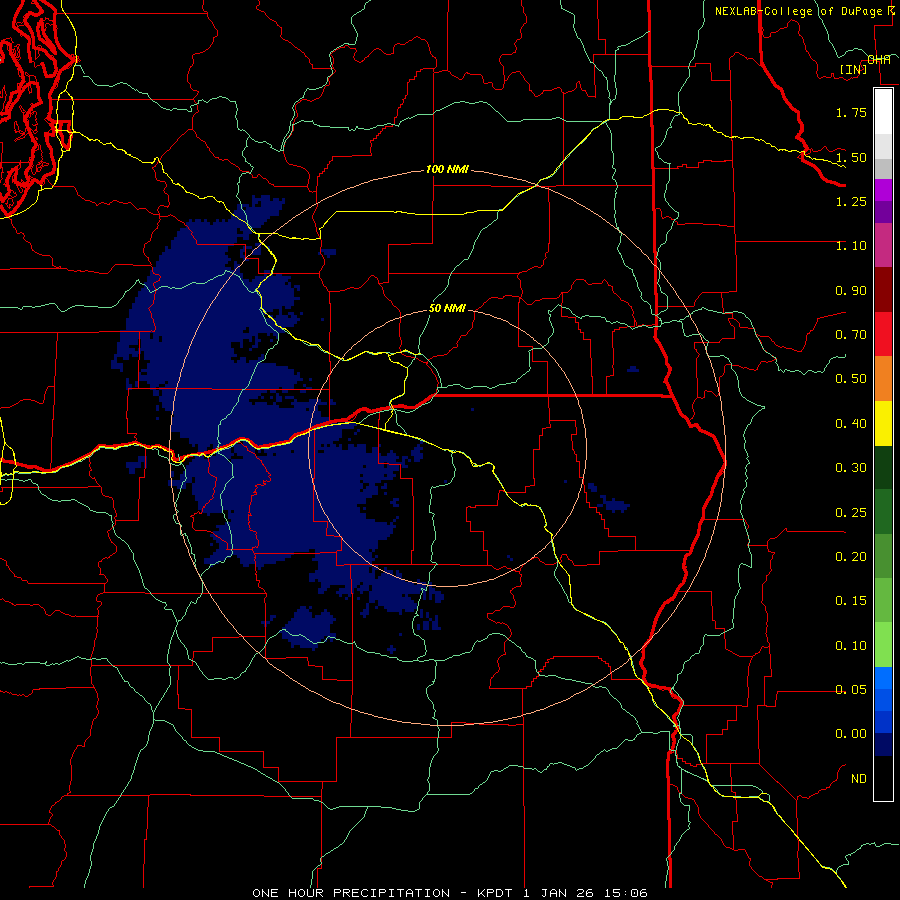Select the 0.25 legend value label
This screenshot has width=900, height=900.
(x=851, y=513)
